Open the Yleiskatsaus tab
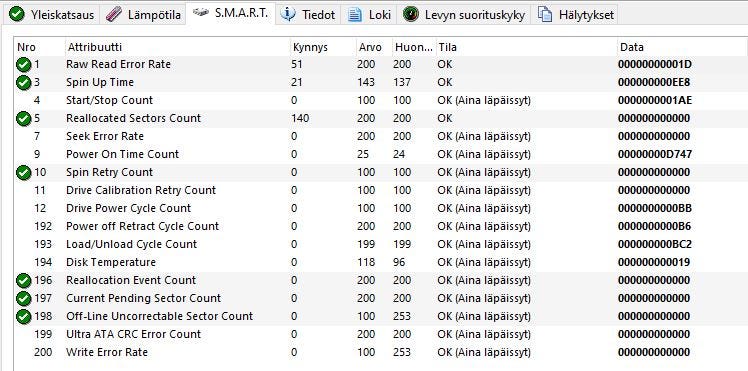 [x=51, y=14]
